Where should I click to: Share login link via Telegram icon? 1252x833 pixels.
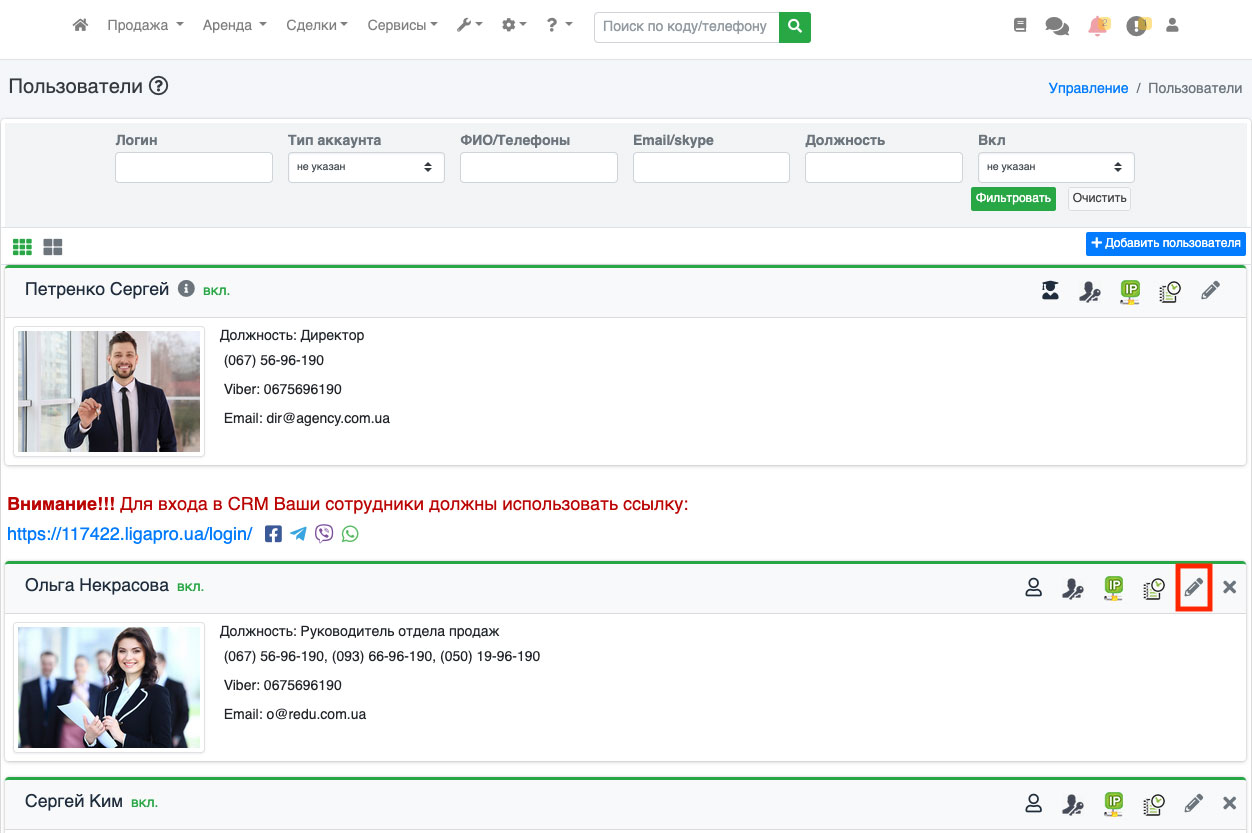click(x=299, y=534)
